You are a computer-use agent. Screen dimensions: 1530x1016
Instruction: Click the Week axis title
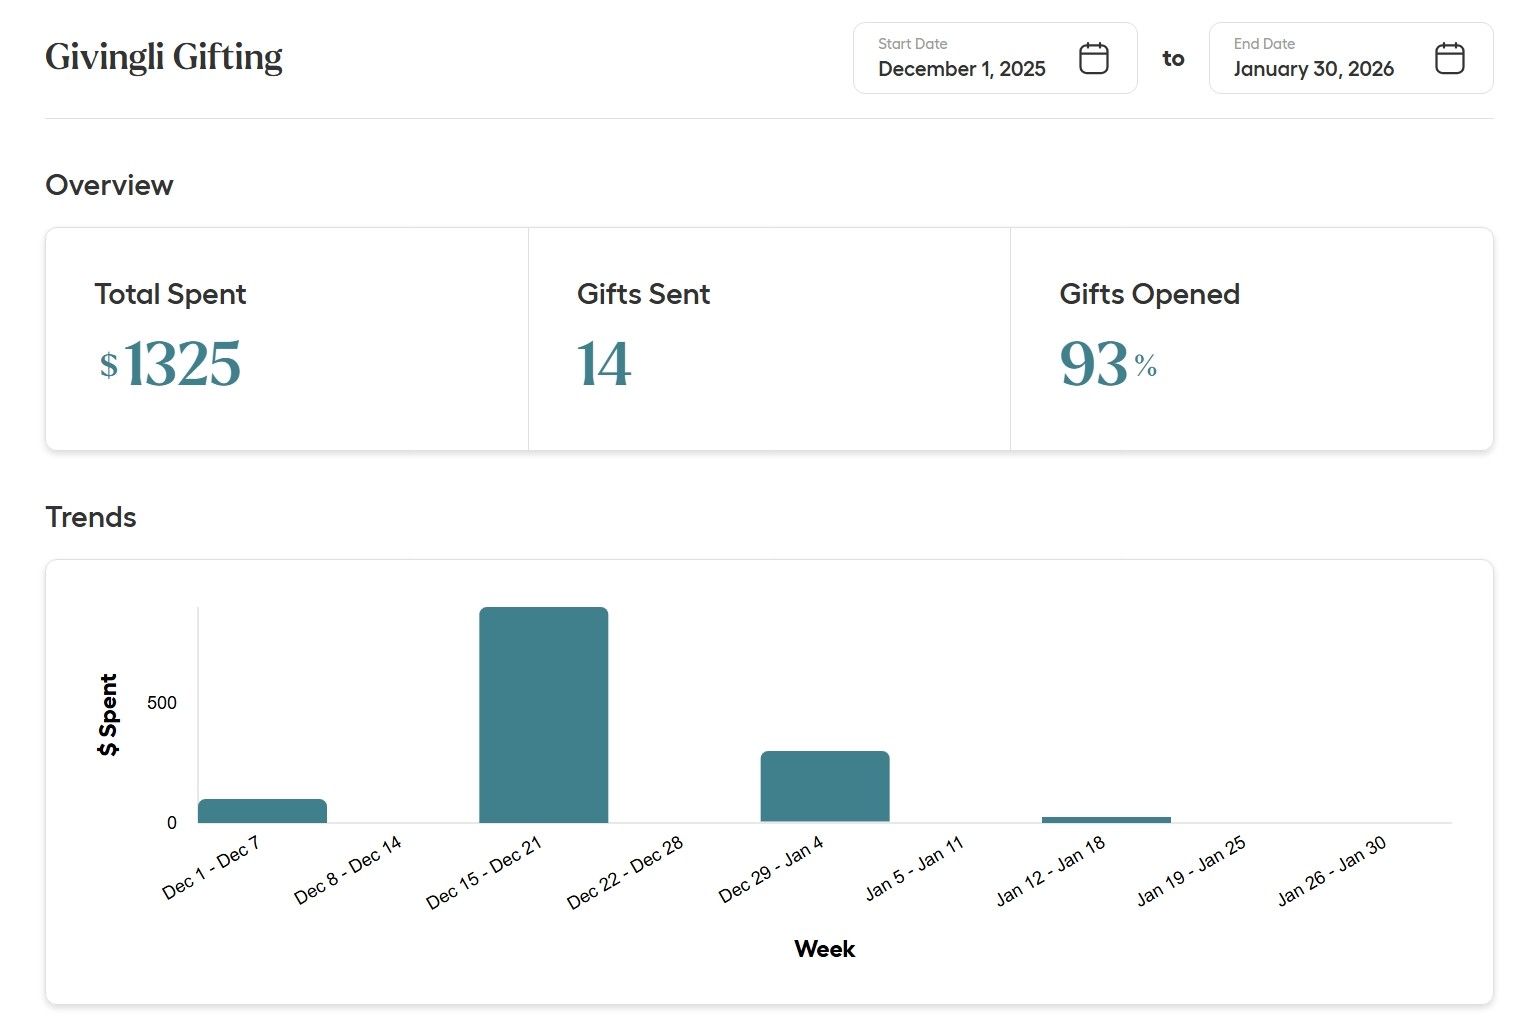pos(824,948)
